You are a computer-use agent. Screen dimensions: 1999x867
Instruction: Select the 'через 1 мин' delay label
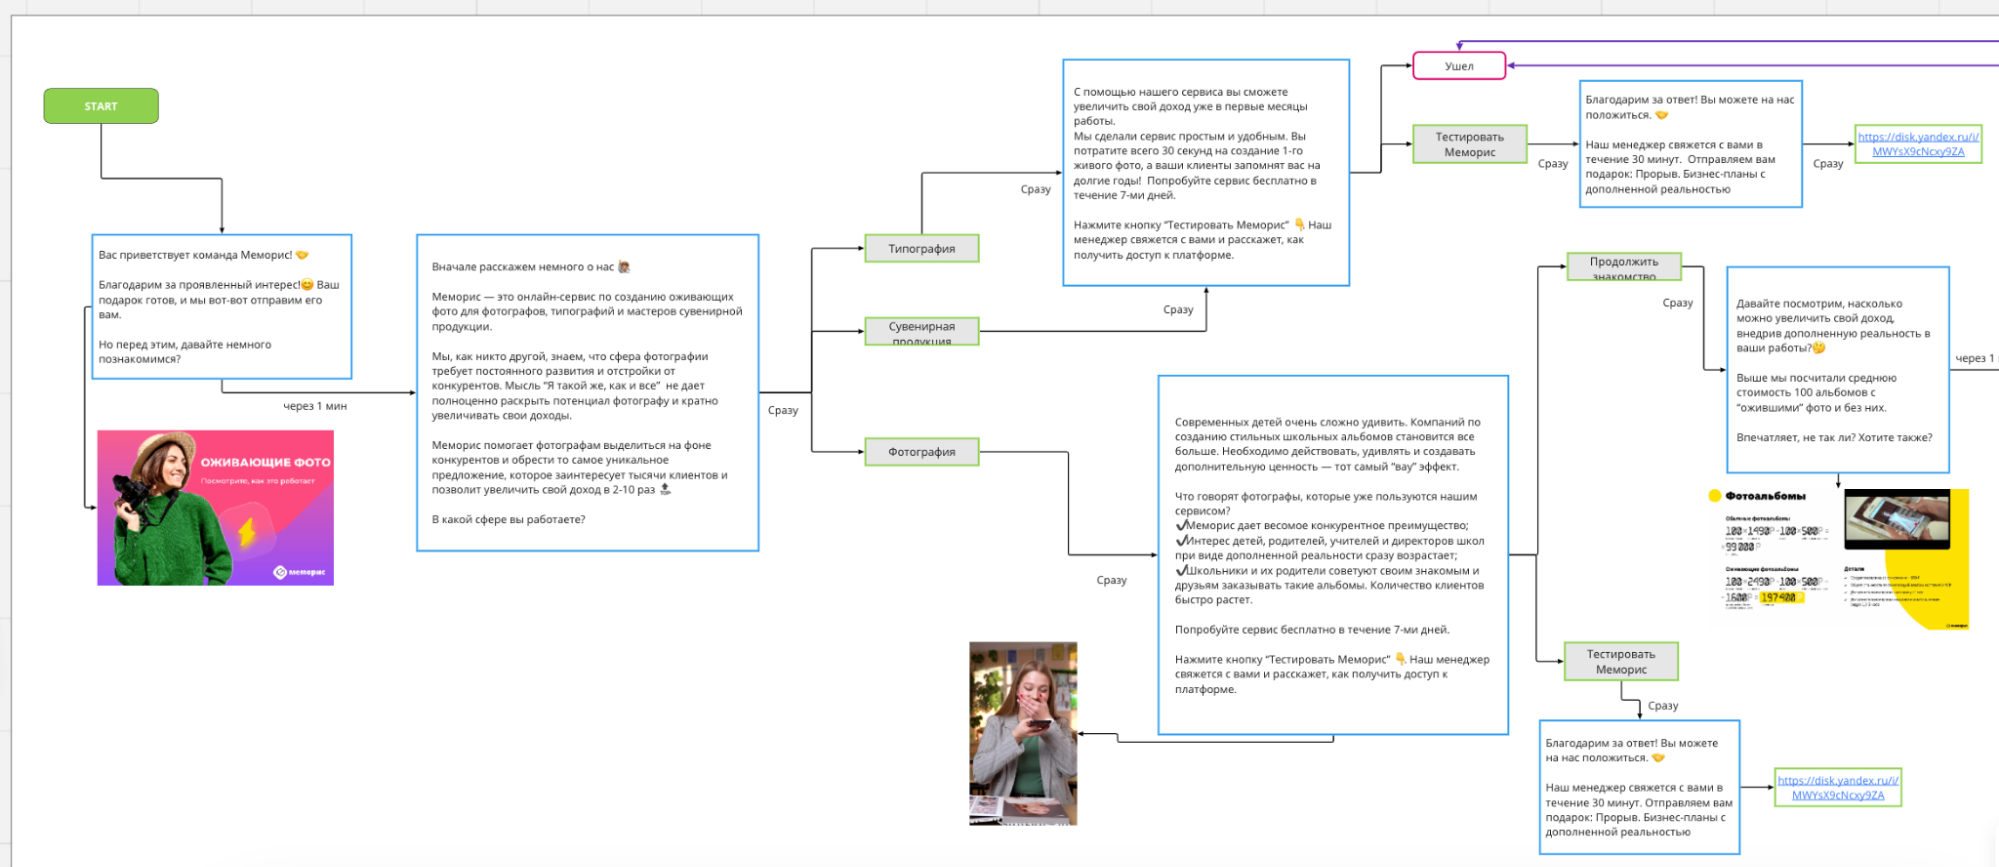click(x=315, y=406)
